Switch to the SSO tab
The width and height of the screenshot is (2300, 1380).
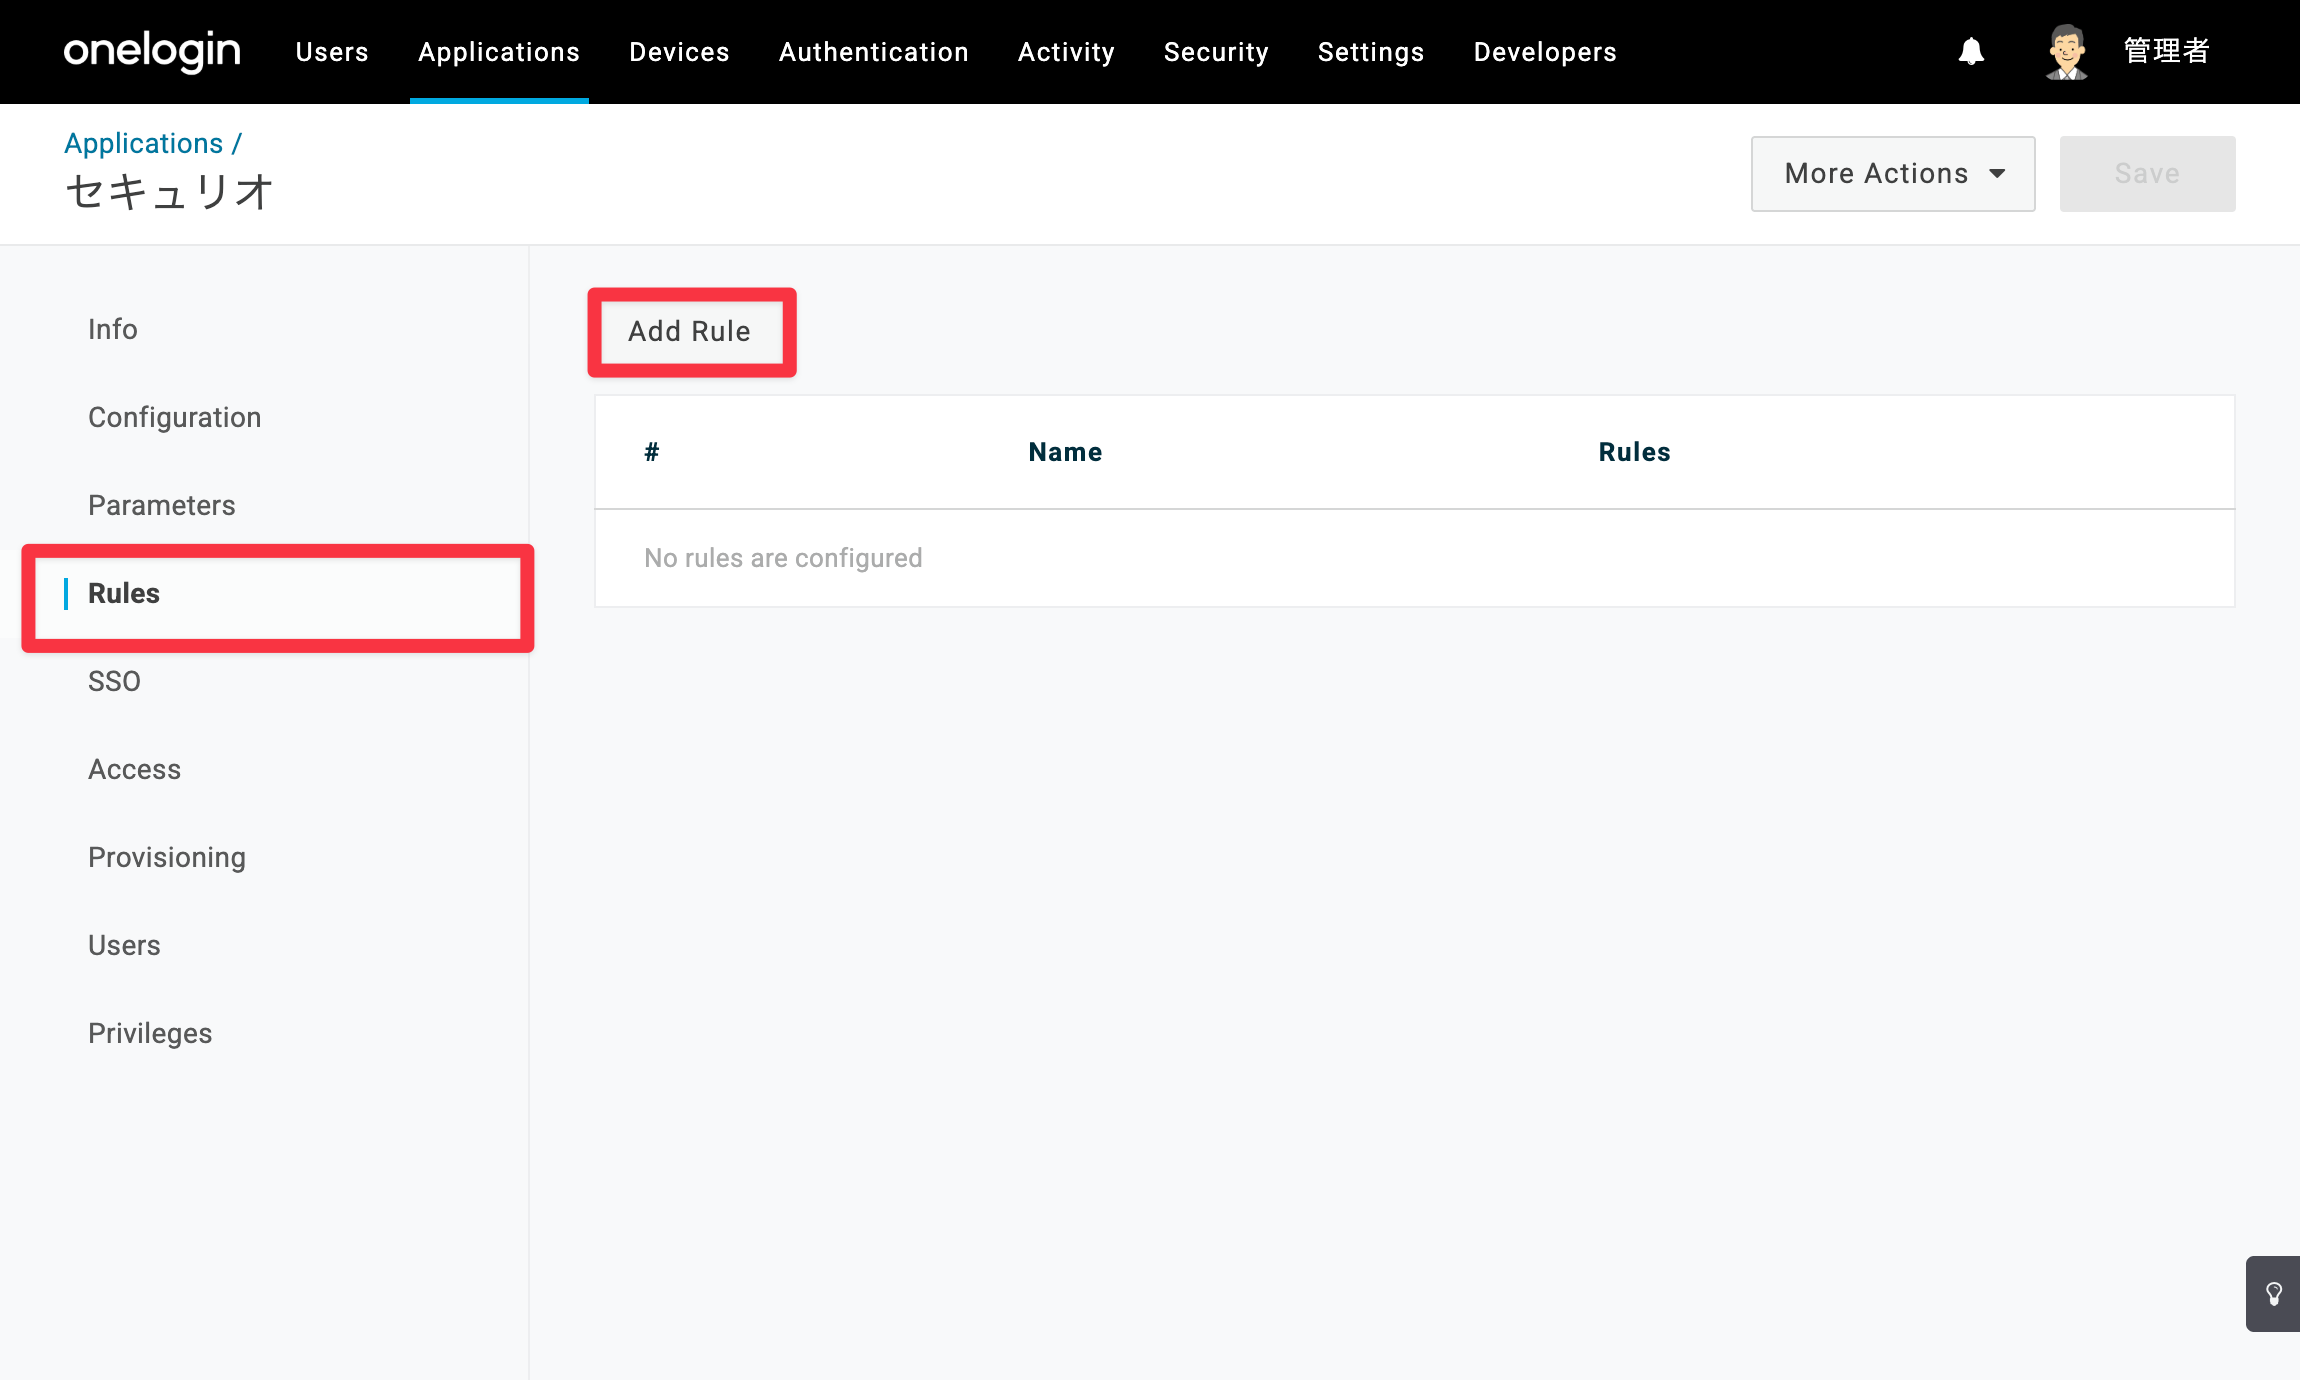114,681
